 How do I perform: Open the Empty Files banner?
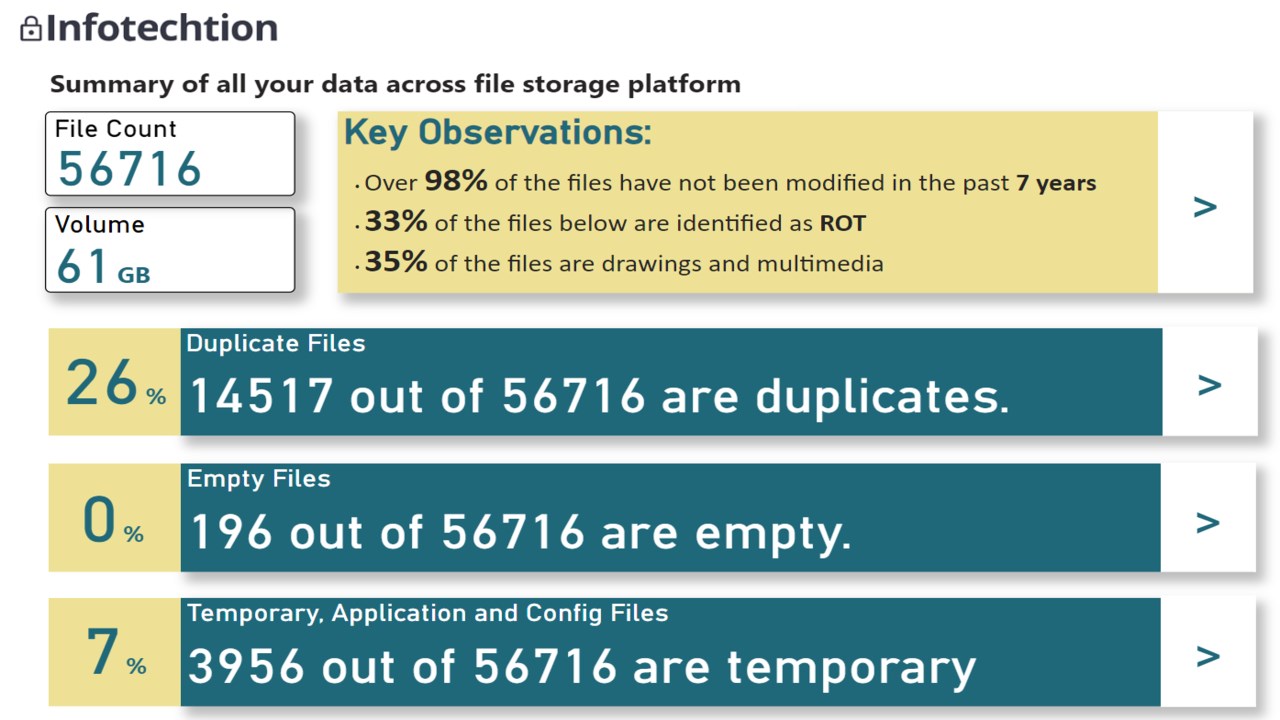pyautogui.click(x=671, y=517)
